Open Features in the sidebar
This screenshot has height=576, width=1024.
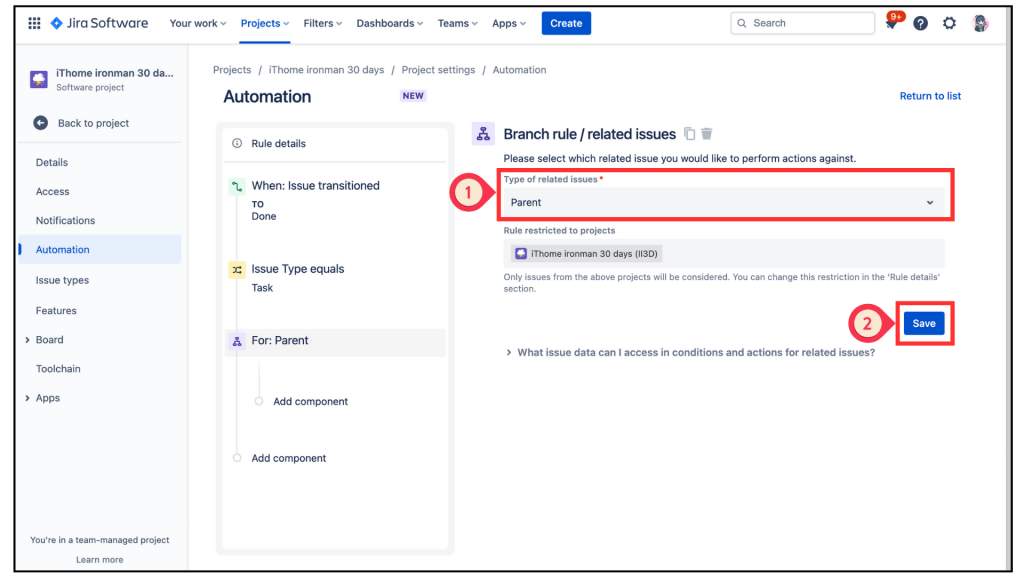coord(56,310)
